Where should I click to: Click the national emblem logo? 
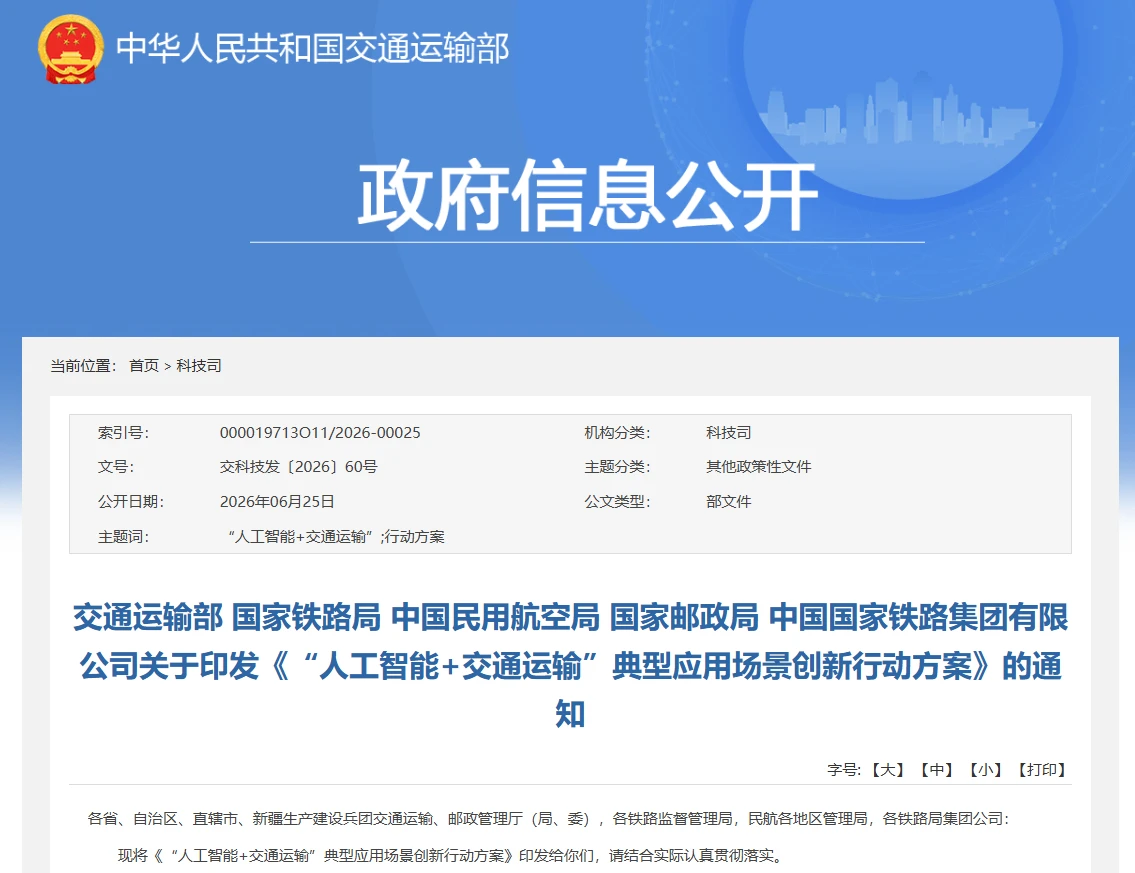pyautogui.click(x=70, y=49)
